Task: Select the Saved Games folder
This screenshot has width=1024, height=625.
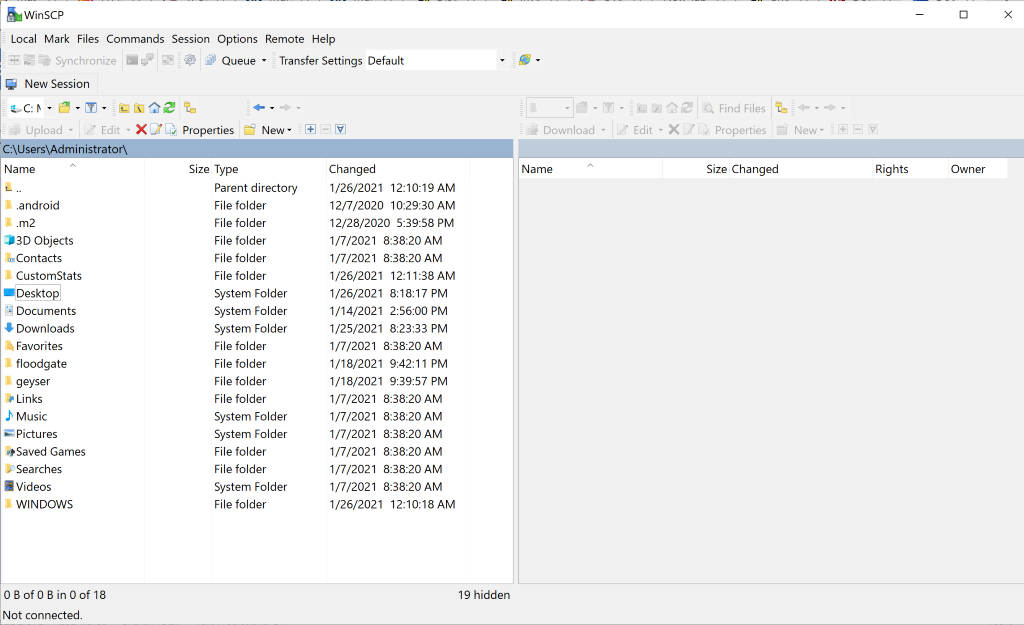Action: pos(50,451)
